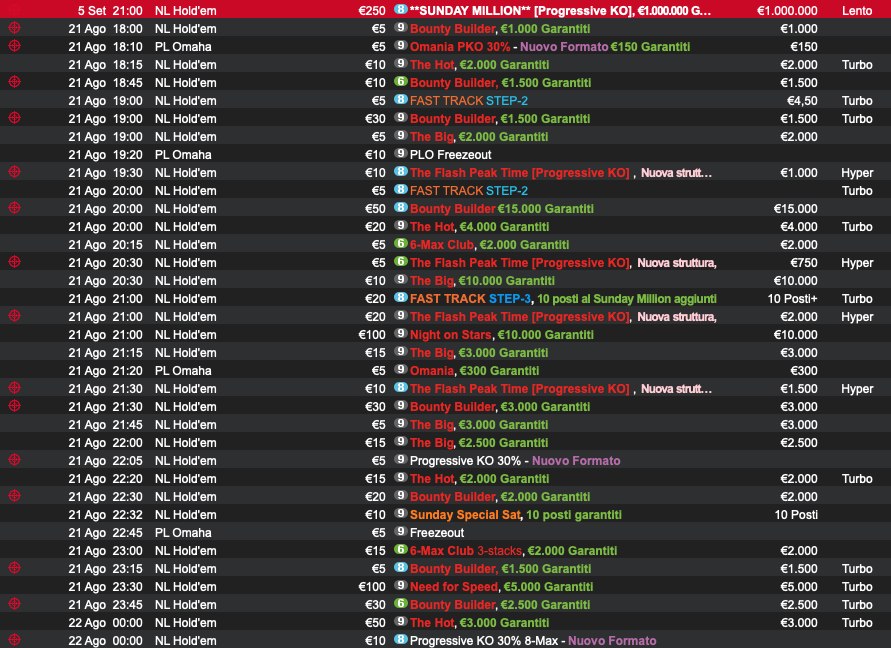Click the target icon on the 22:05 Progressive KO row
This screenshot has height=648, width=891.
coord(15,460)
